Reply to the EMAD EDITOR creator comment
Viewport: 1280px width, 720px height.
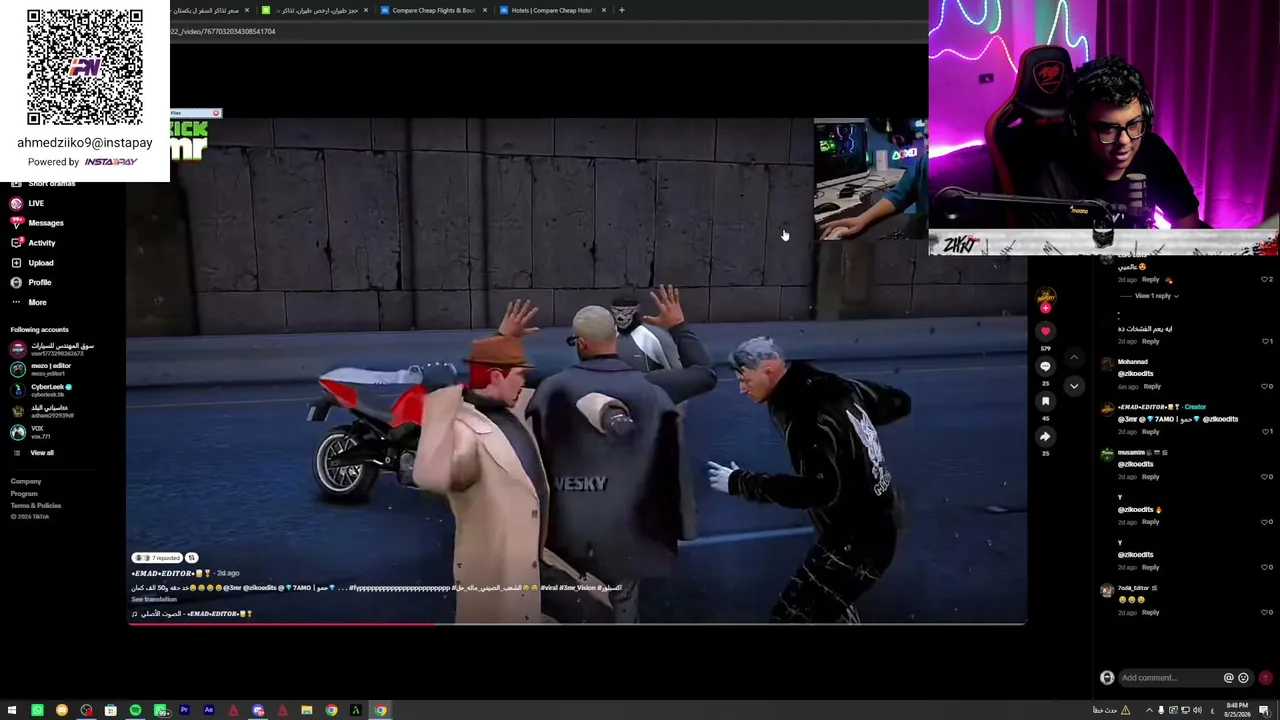click(x=1151, y=431)
